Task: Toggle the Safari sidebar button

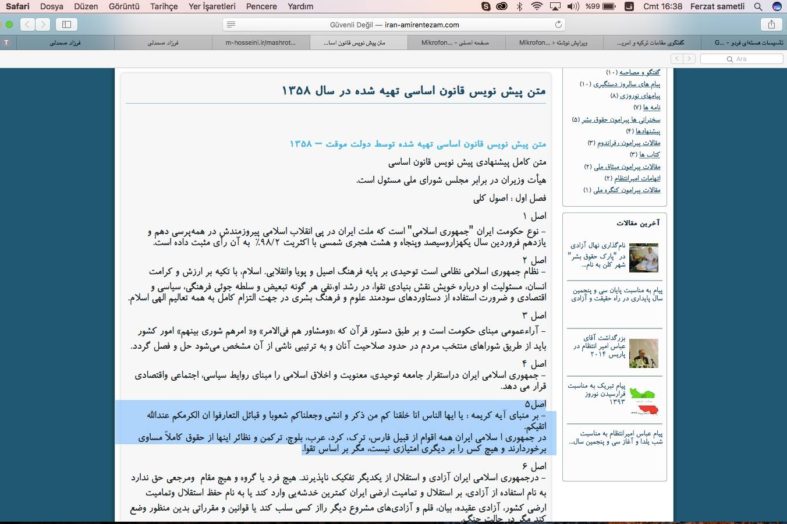Action: [x=66, y=24]
